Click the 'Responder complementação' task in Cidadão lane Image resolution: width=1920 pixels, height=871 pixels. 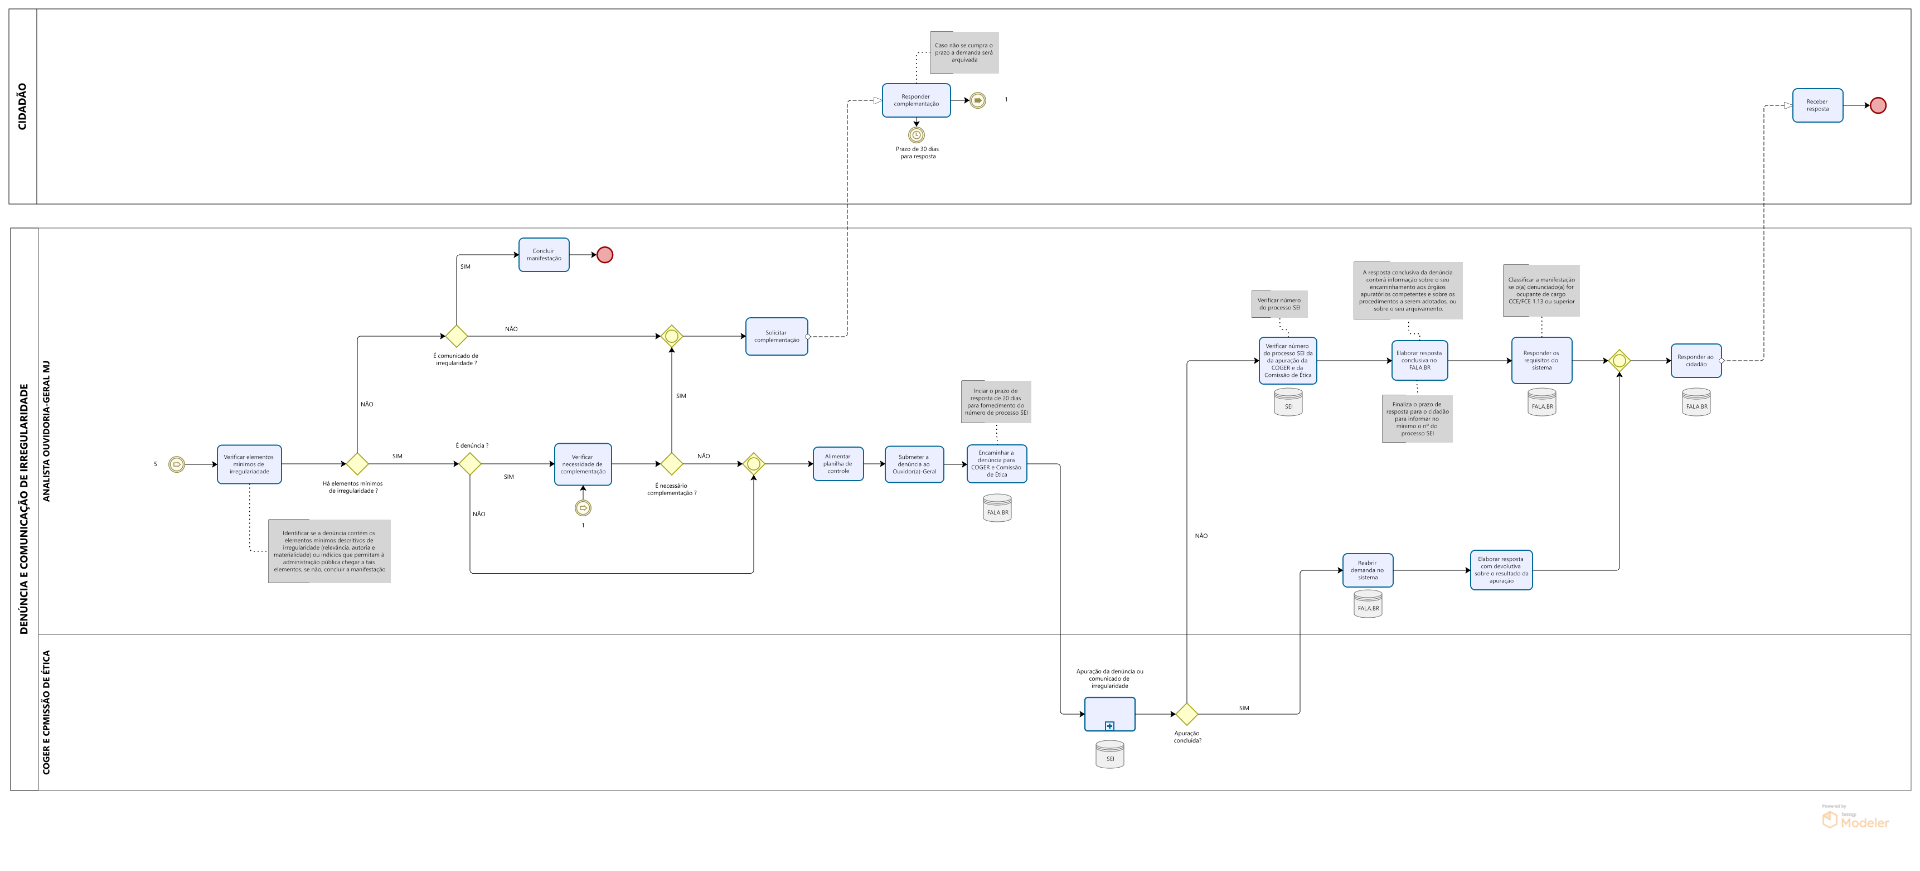point(916,100)
